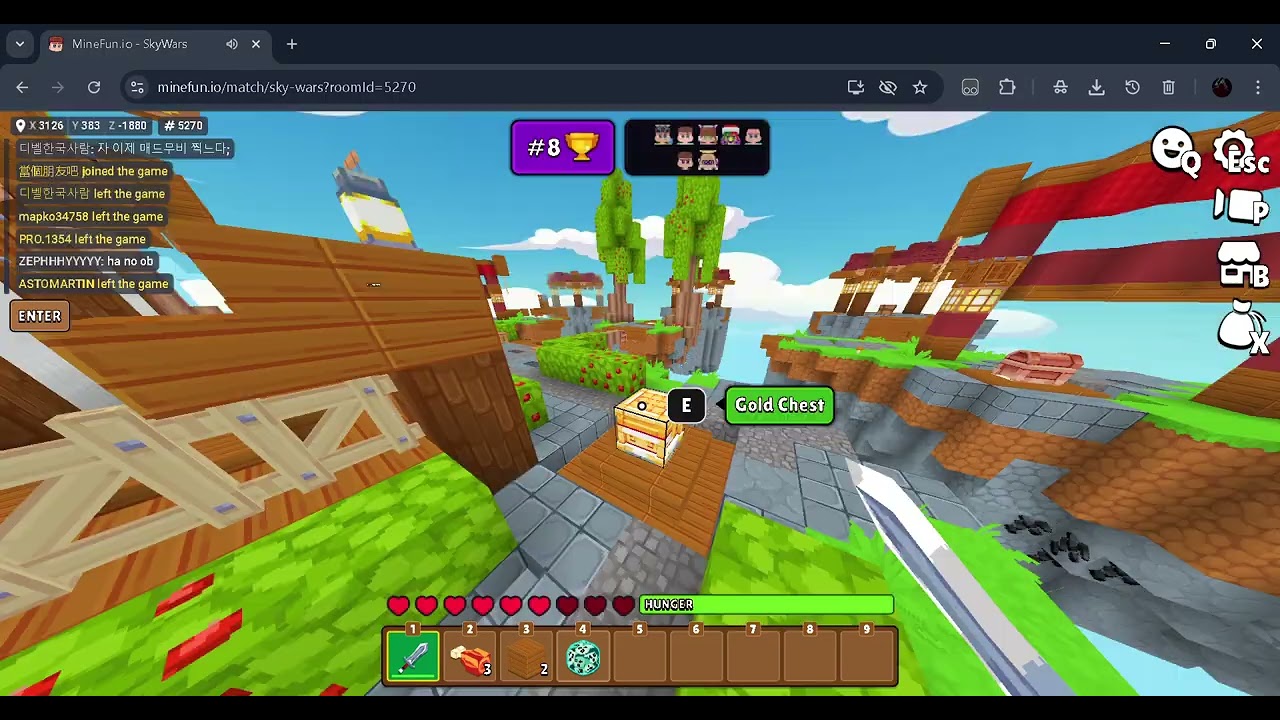Select empty hotbar slot 8
Viewport: 1280px width, 720px height.
810,656
